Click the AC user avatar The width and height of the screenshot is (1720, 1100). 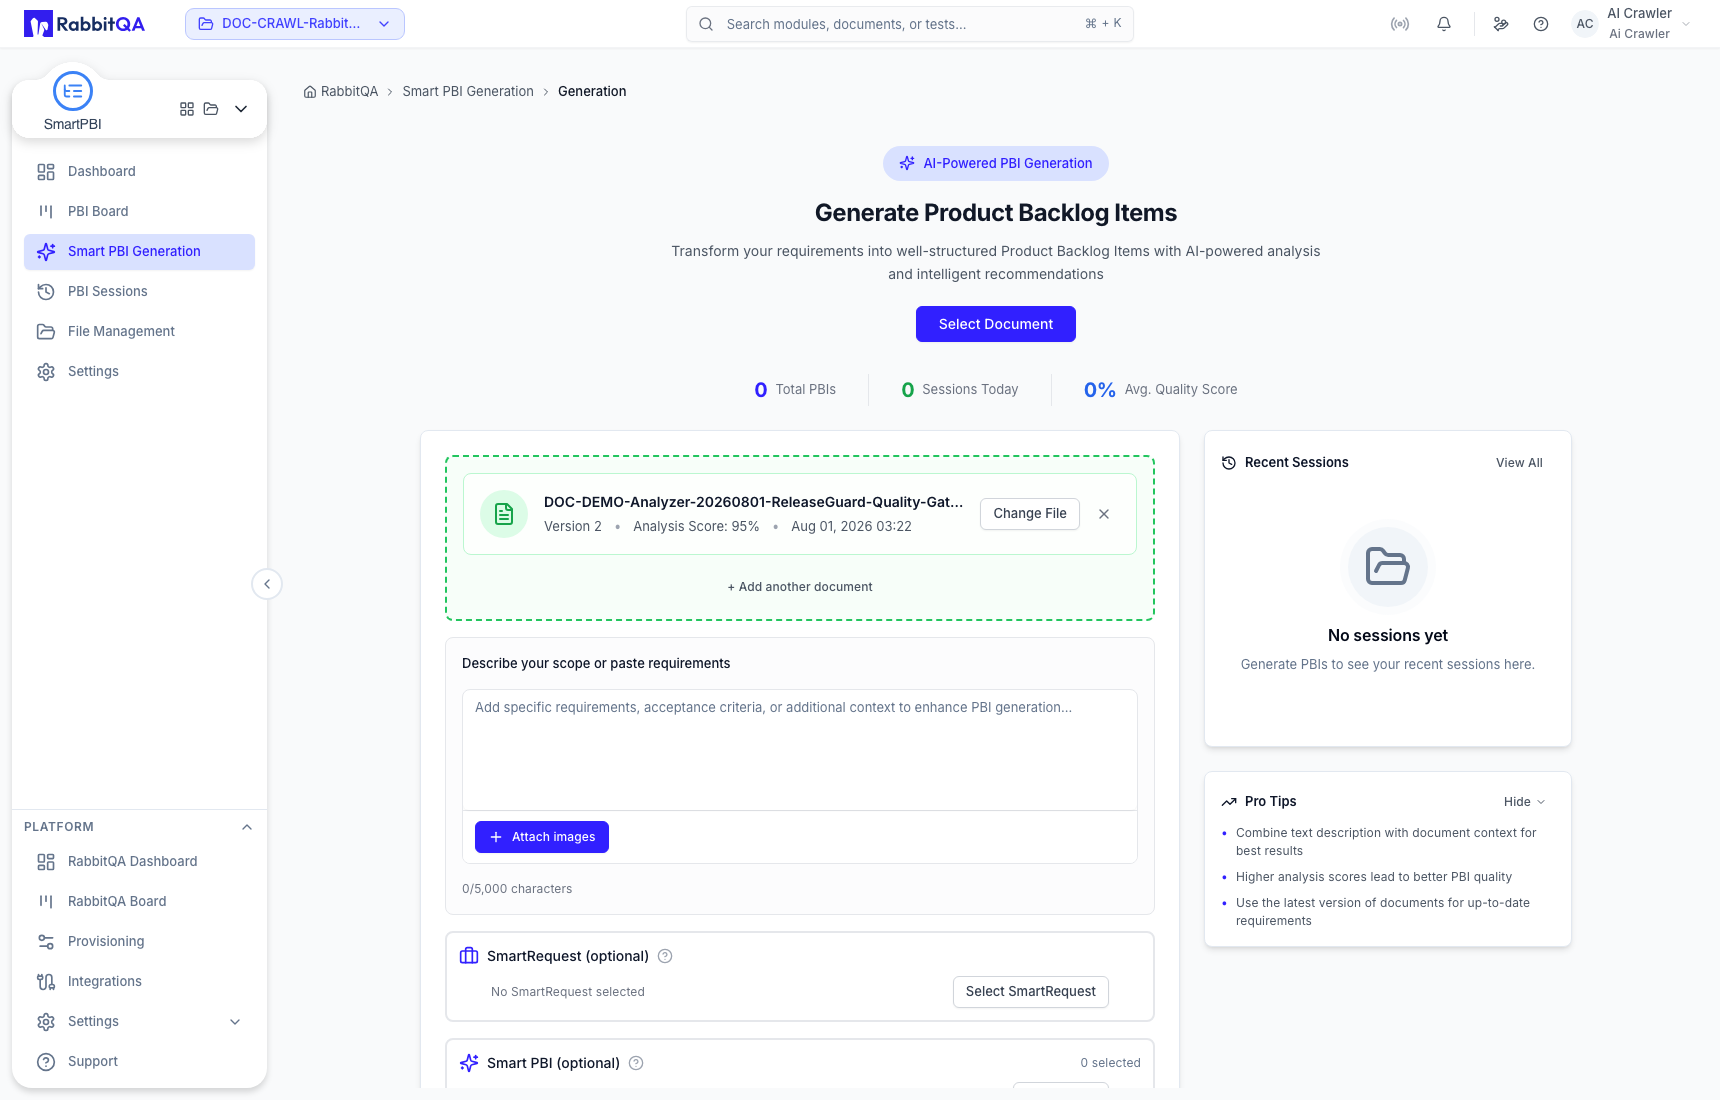(1585, 24)
